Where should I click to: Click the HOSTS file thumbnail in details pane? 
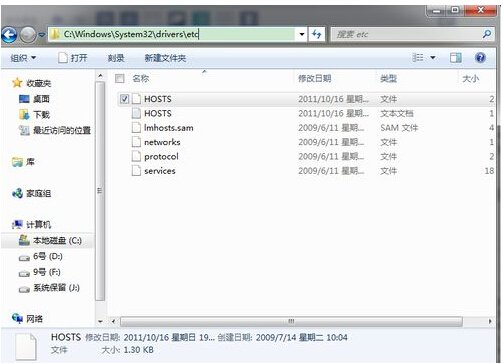point(26,347)
